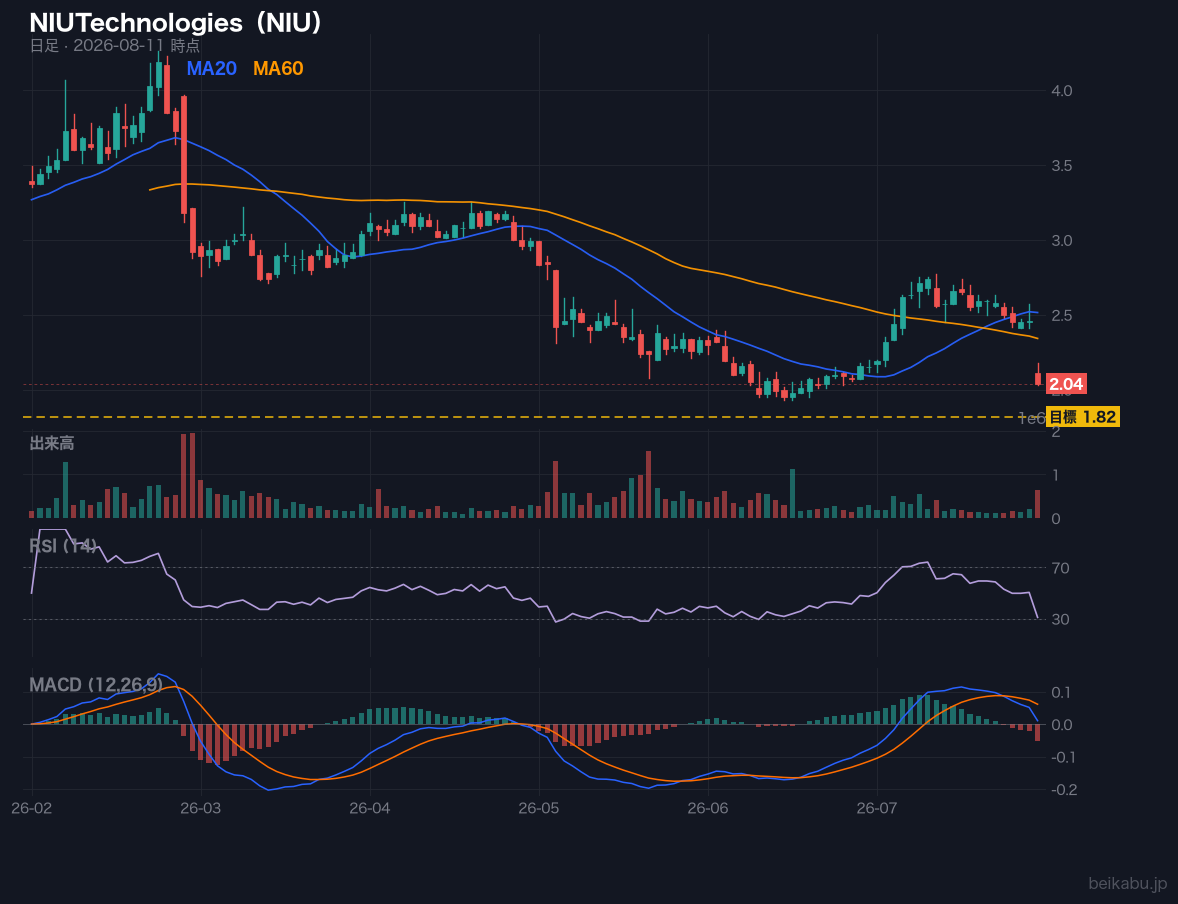Click the 26-07 date axis label

pyautogui.click(x=877, y=809)
